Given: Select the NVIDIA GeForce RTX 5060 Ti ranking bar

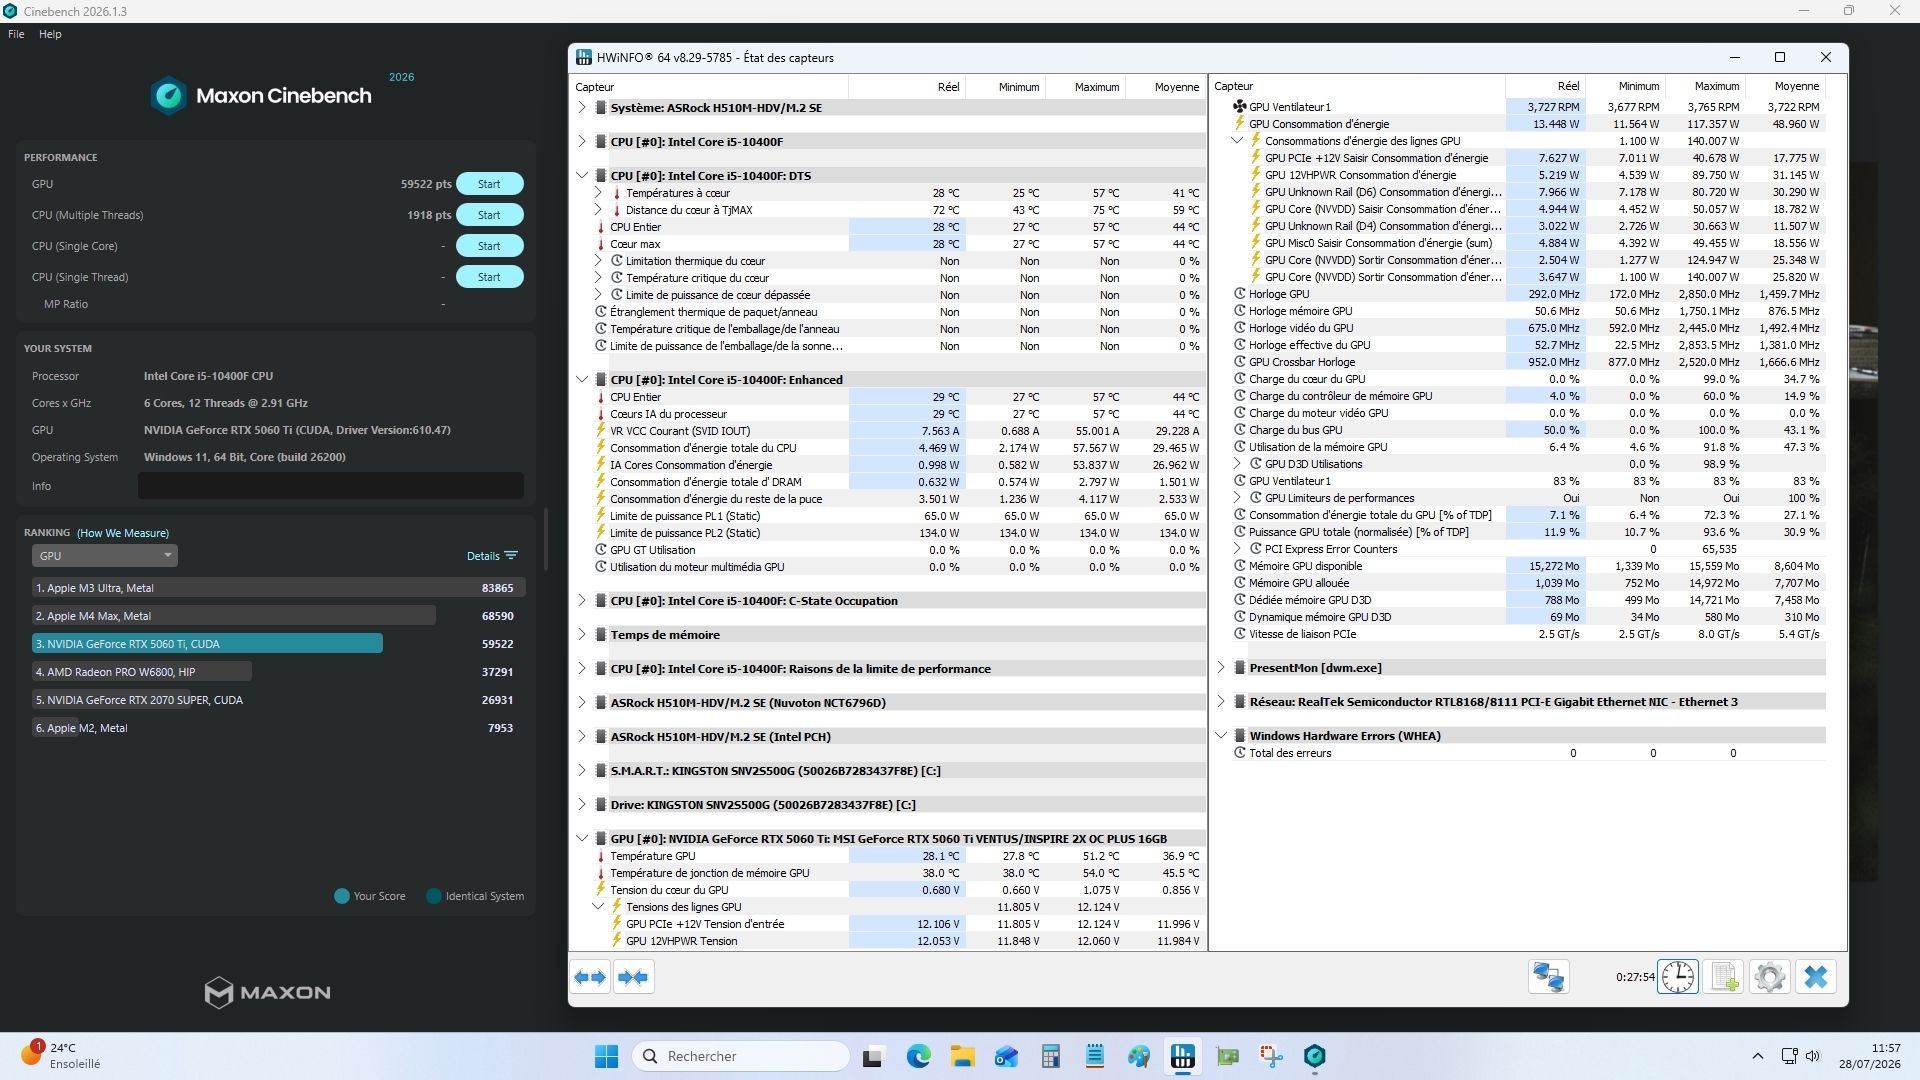Looking at the screenshot, I should (207, 644).
